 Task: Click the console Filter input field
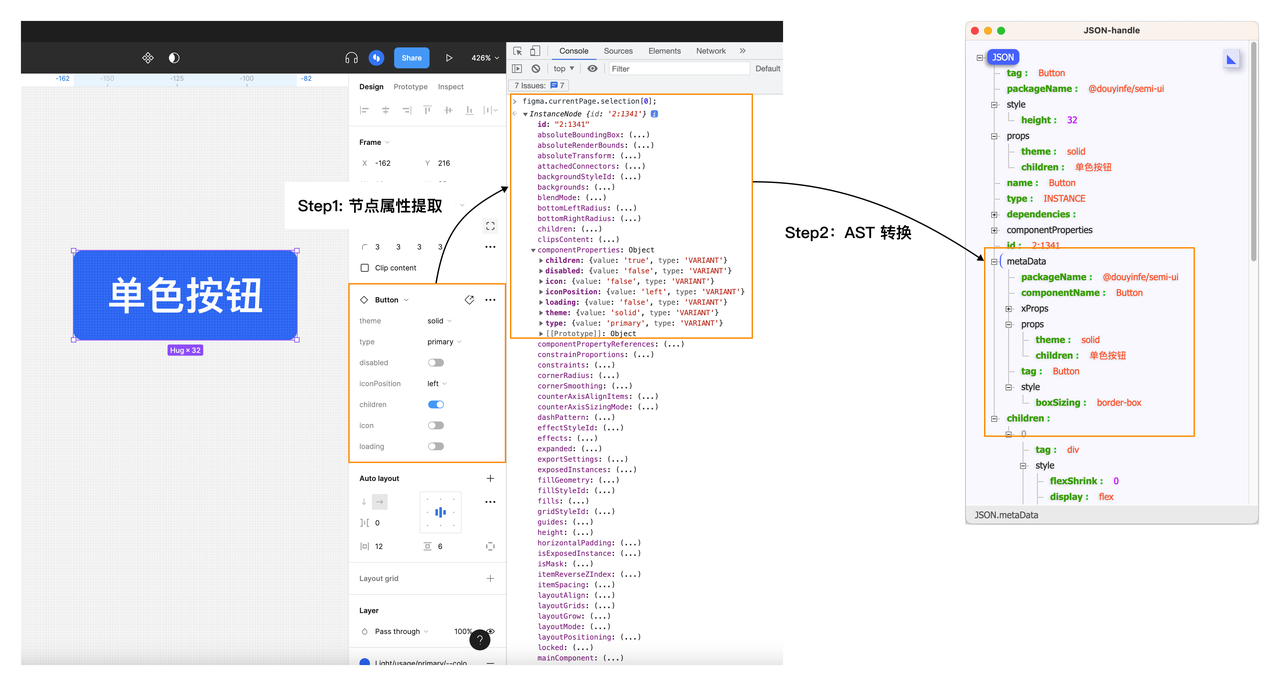[x=678, y=69]
